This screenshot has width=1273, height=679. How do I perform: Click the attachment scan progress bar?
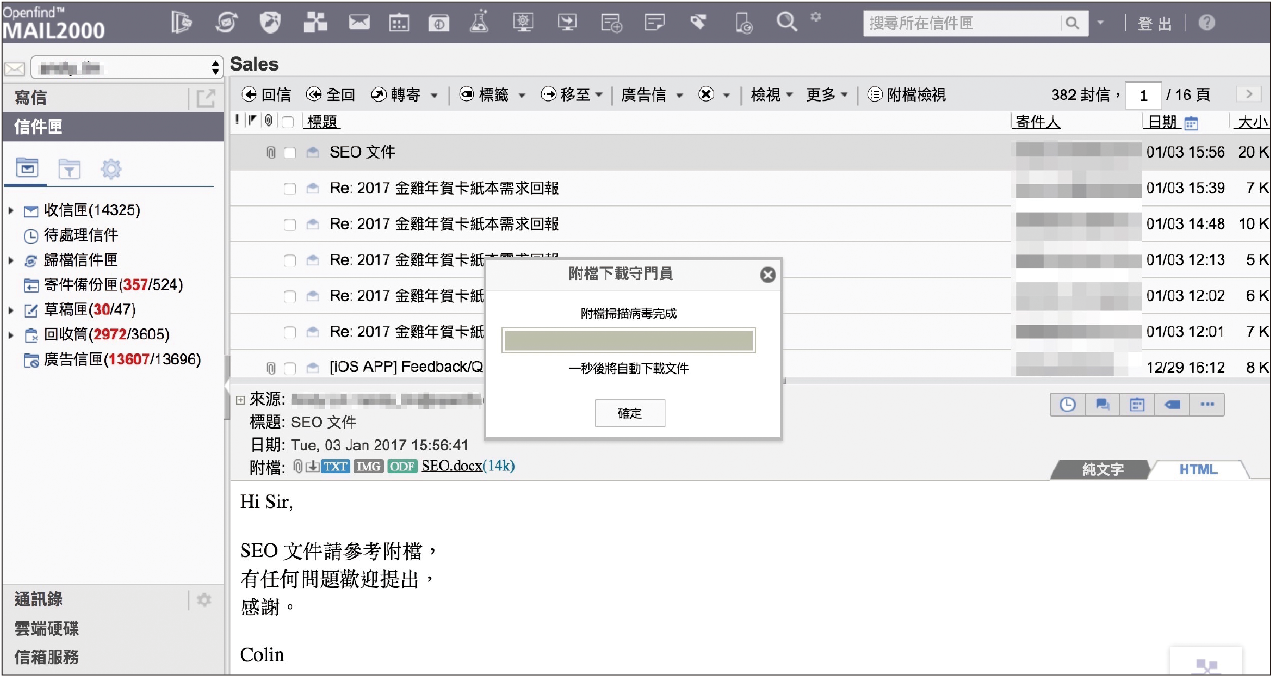[x=629, y=341]
